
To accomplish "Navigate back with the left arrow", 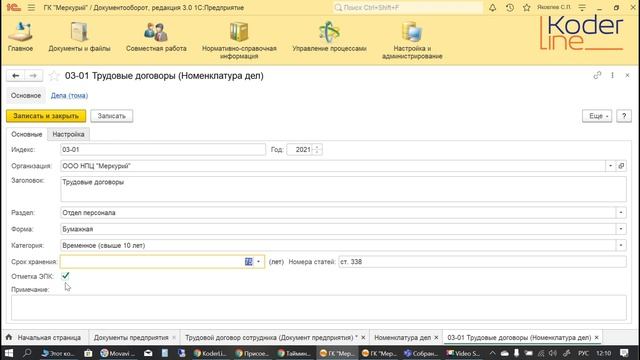I will [16, 76].
